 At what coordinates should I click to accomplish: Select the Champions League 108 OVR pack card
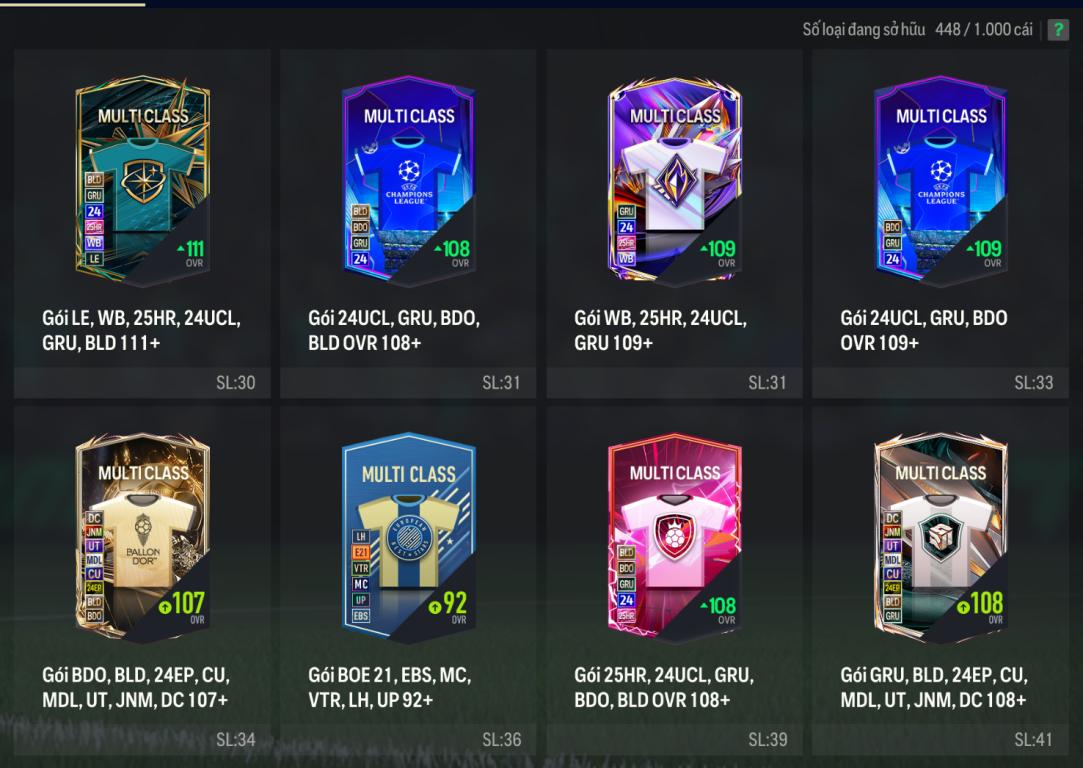point(409,182)
